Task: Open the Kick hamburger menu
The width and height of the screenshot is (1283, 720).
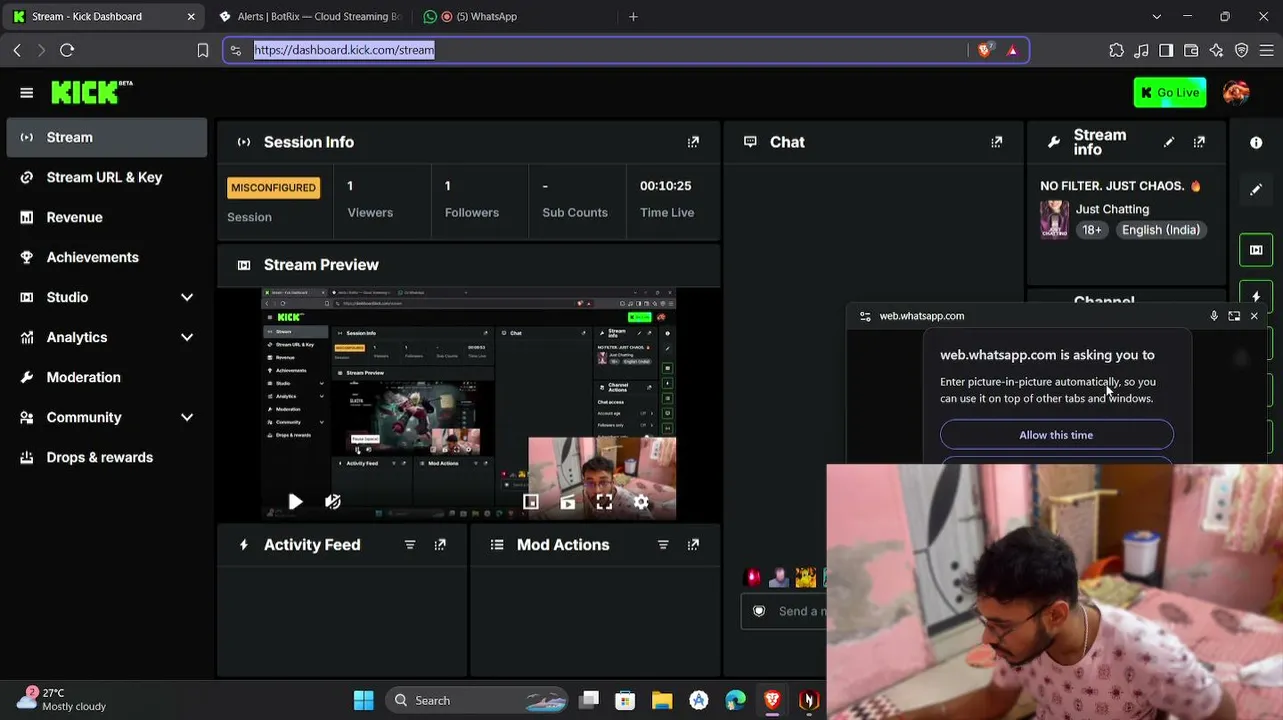Action: coord(27,93)
